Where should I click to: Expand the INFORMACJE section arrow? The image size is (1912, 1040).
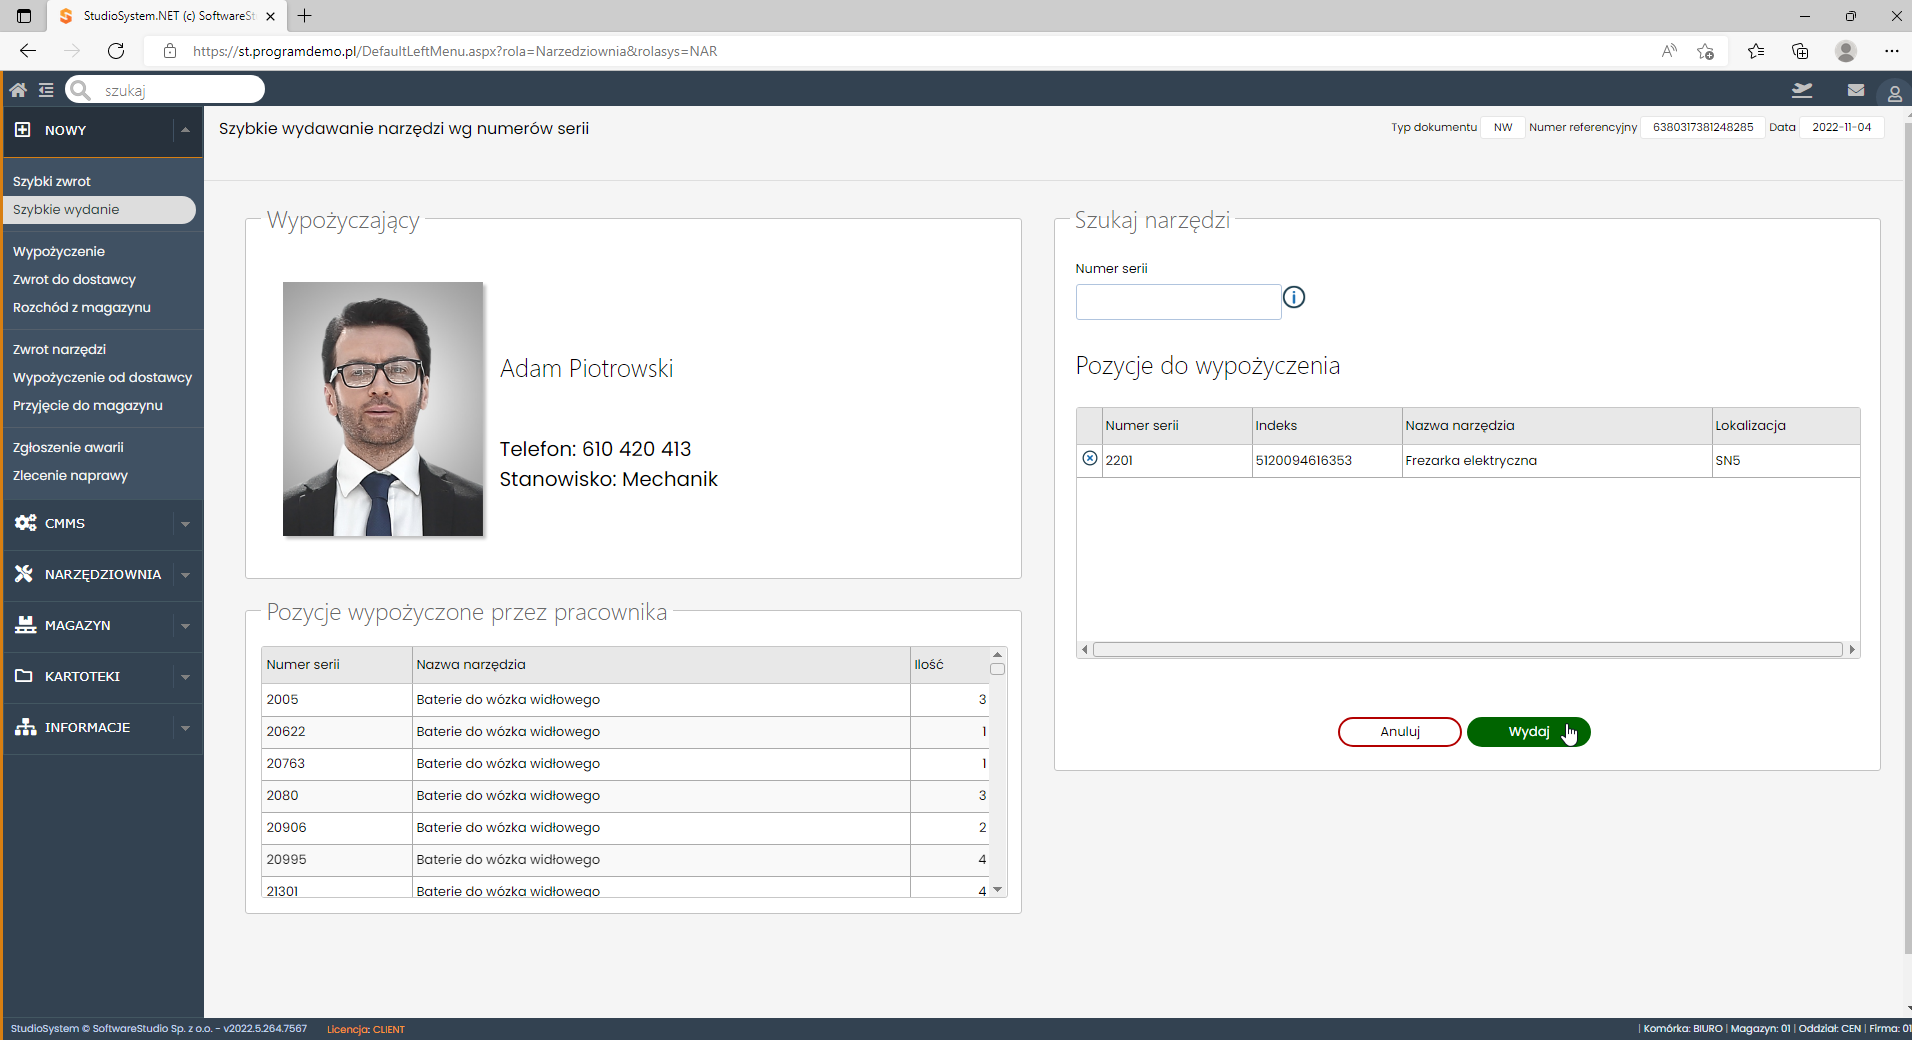coord(185,728)
